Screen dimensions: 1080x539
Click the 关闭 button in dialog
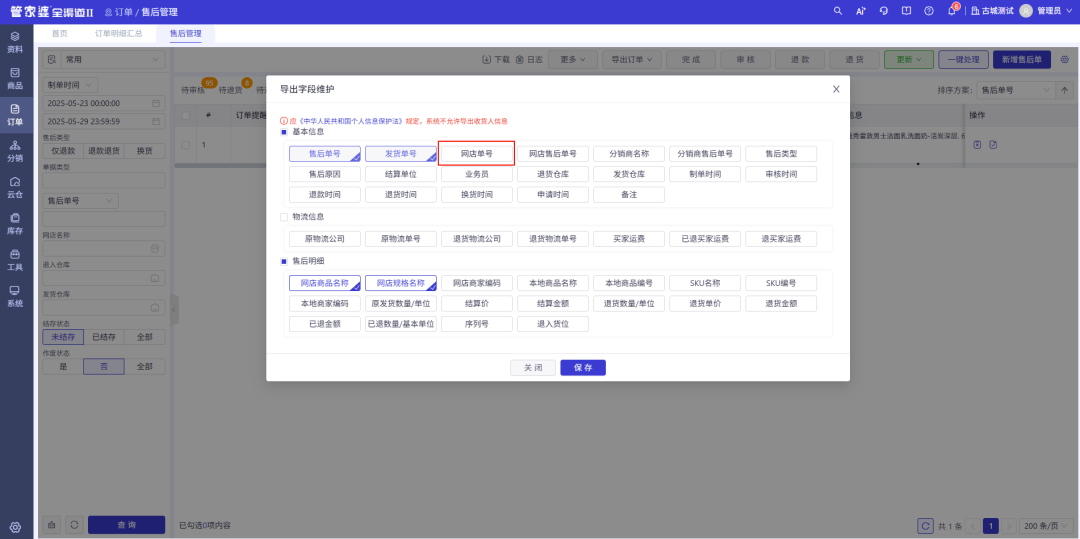point(533,368)
